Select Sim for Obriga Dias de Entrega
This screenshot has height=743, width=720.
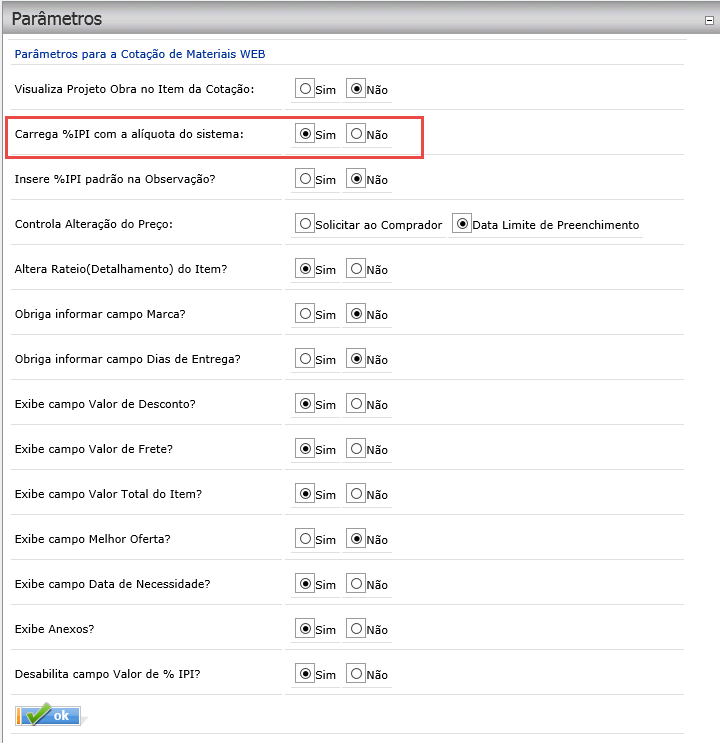point(305,359)
